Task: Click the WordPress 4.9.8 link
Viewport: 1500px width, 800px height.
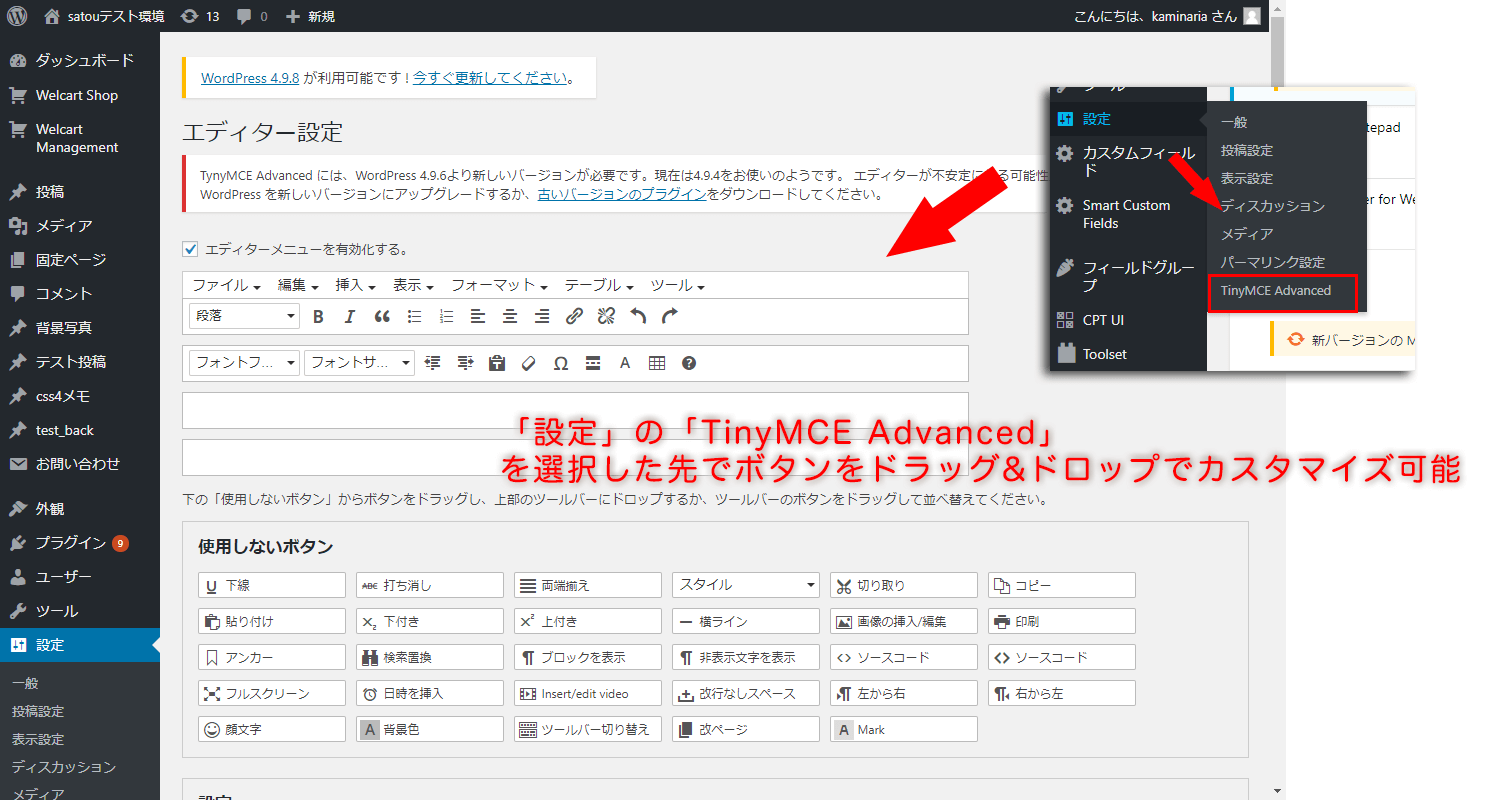Action: [250, 78]
